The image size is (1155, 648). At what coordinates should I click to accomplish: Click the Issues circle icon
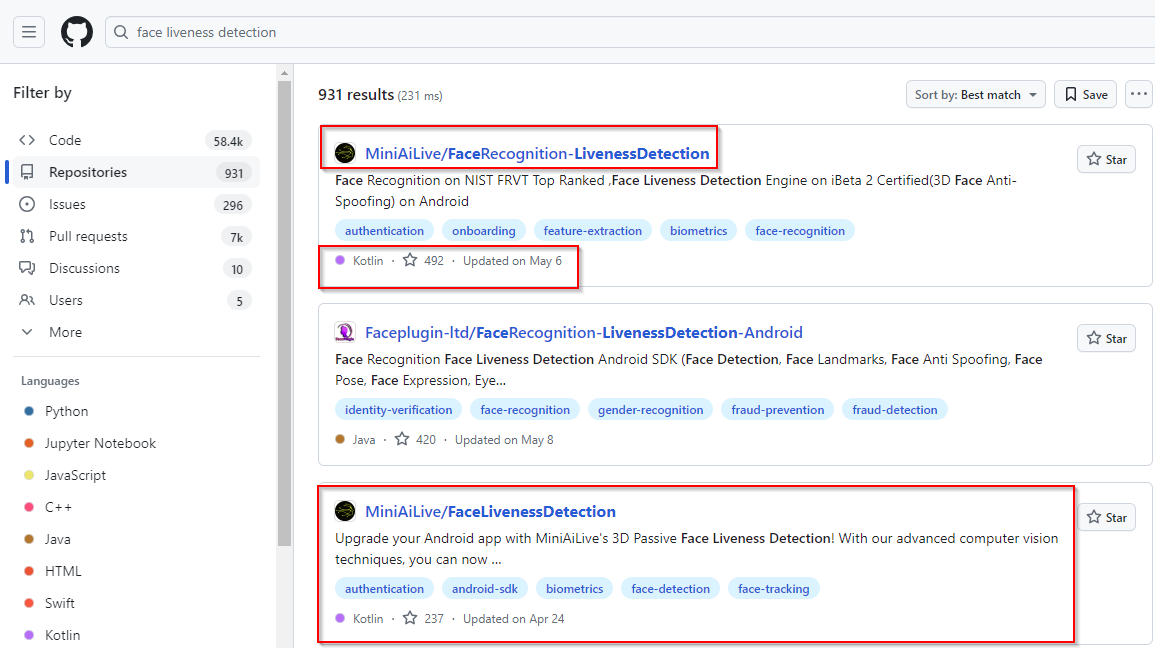click(27, 204)
